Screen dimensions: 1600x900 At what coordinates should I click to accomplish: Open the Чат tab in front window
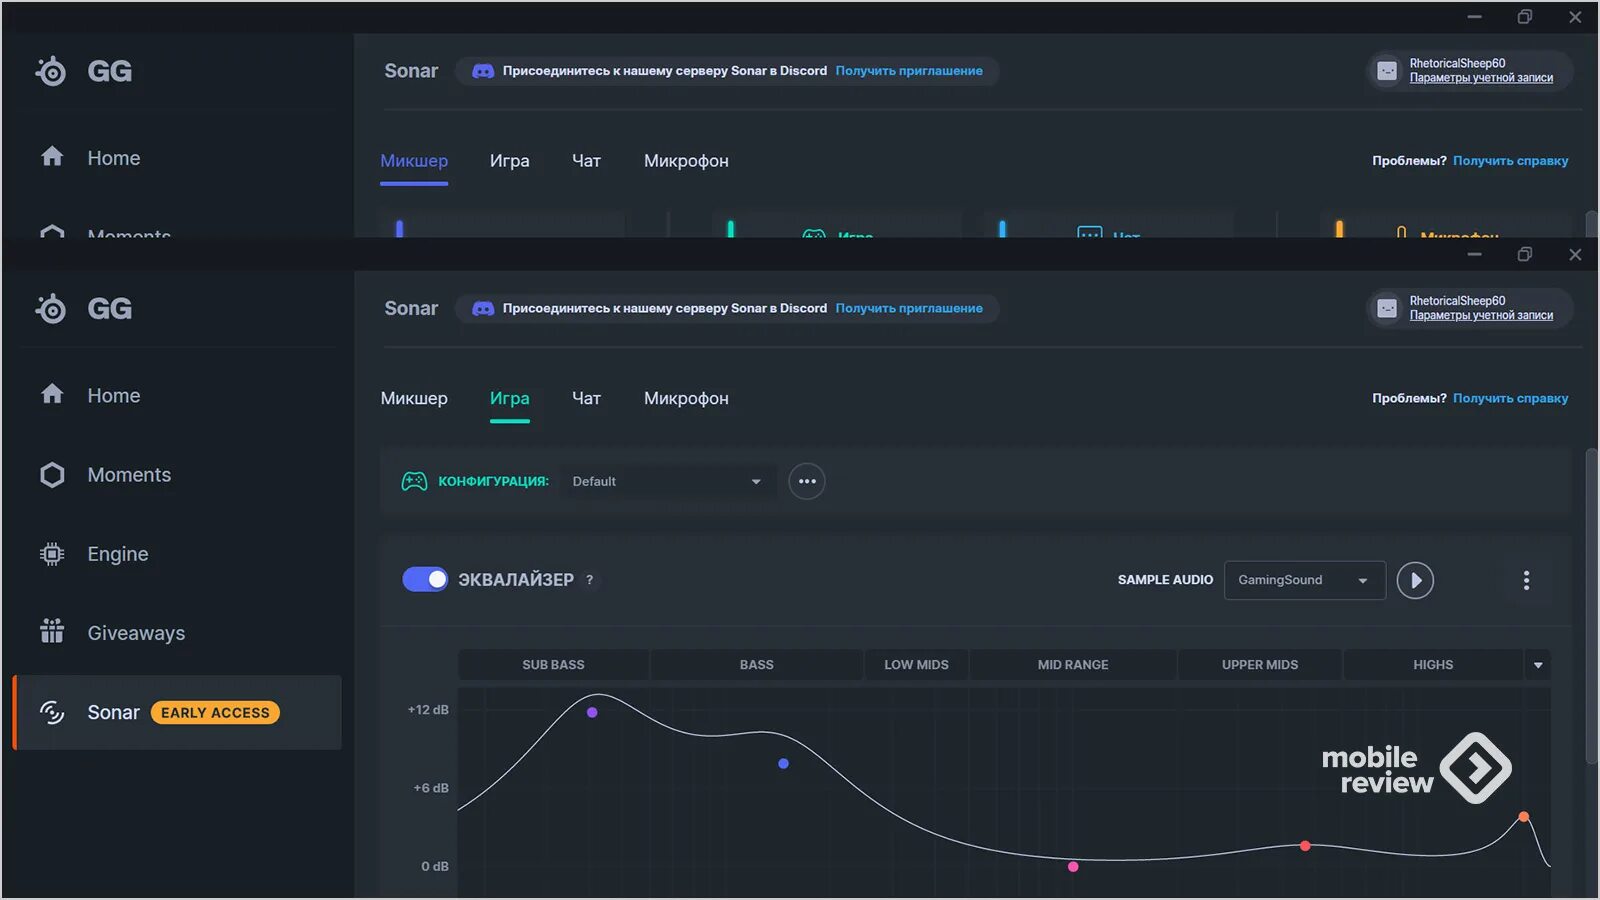586,399
